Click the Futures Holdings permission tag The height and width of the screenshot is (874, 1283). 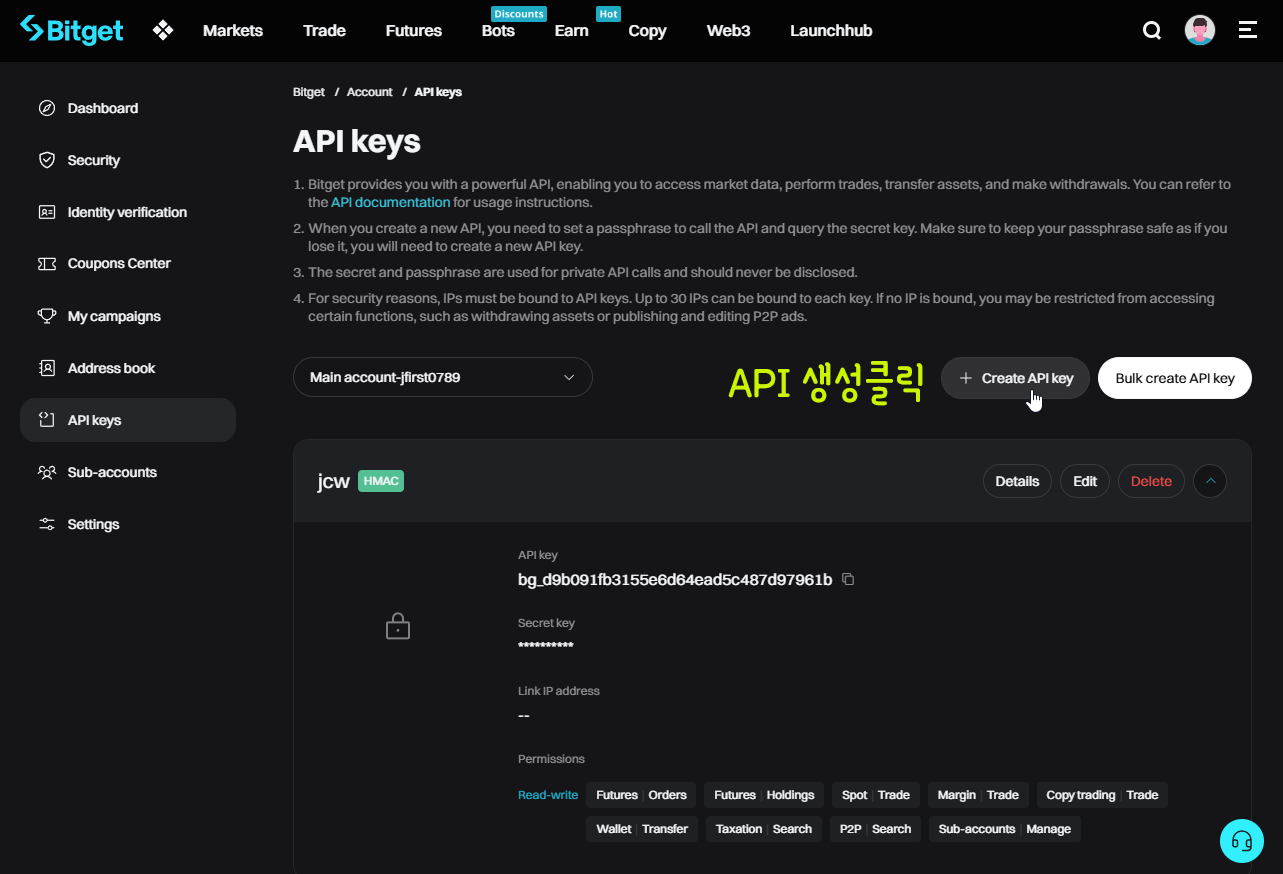pos(764,795)
